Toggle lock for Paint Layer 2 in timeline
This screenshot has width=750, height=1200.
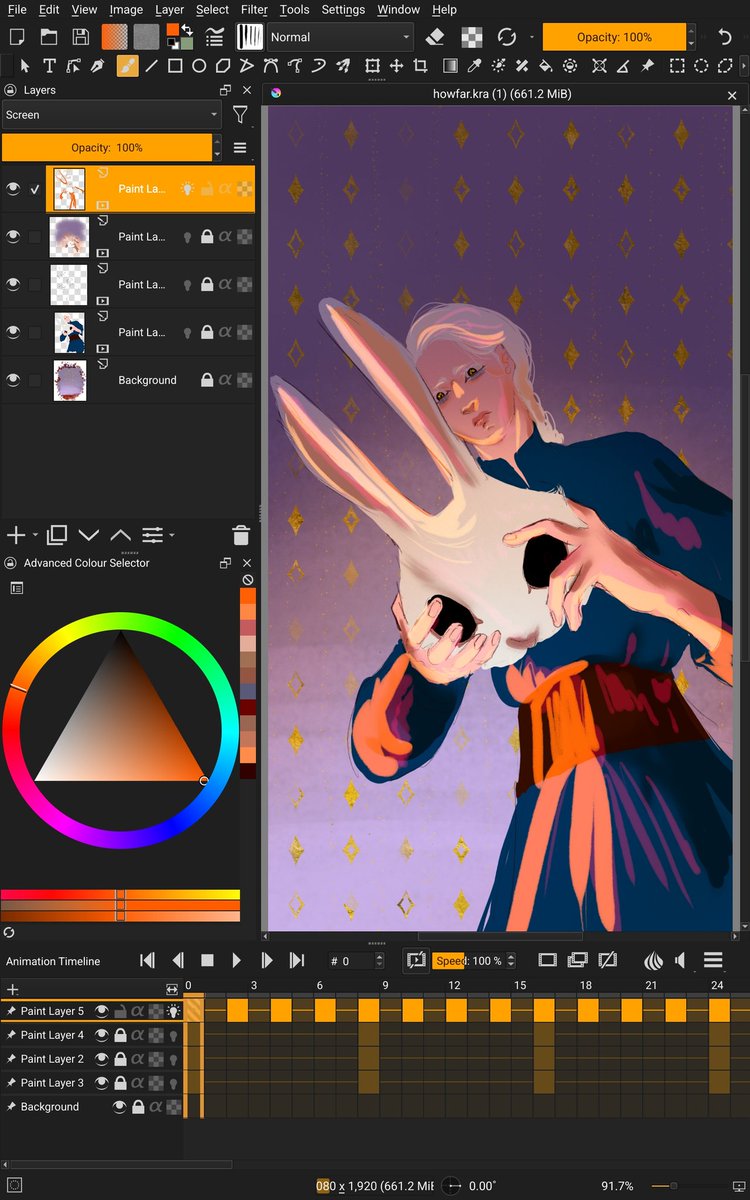coord(119,1059)
